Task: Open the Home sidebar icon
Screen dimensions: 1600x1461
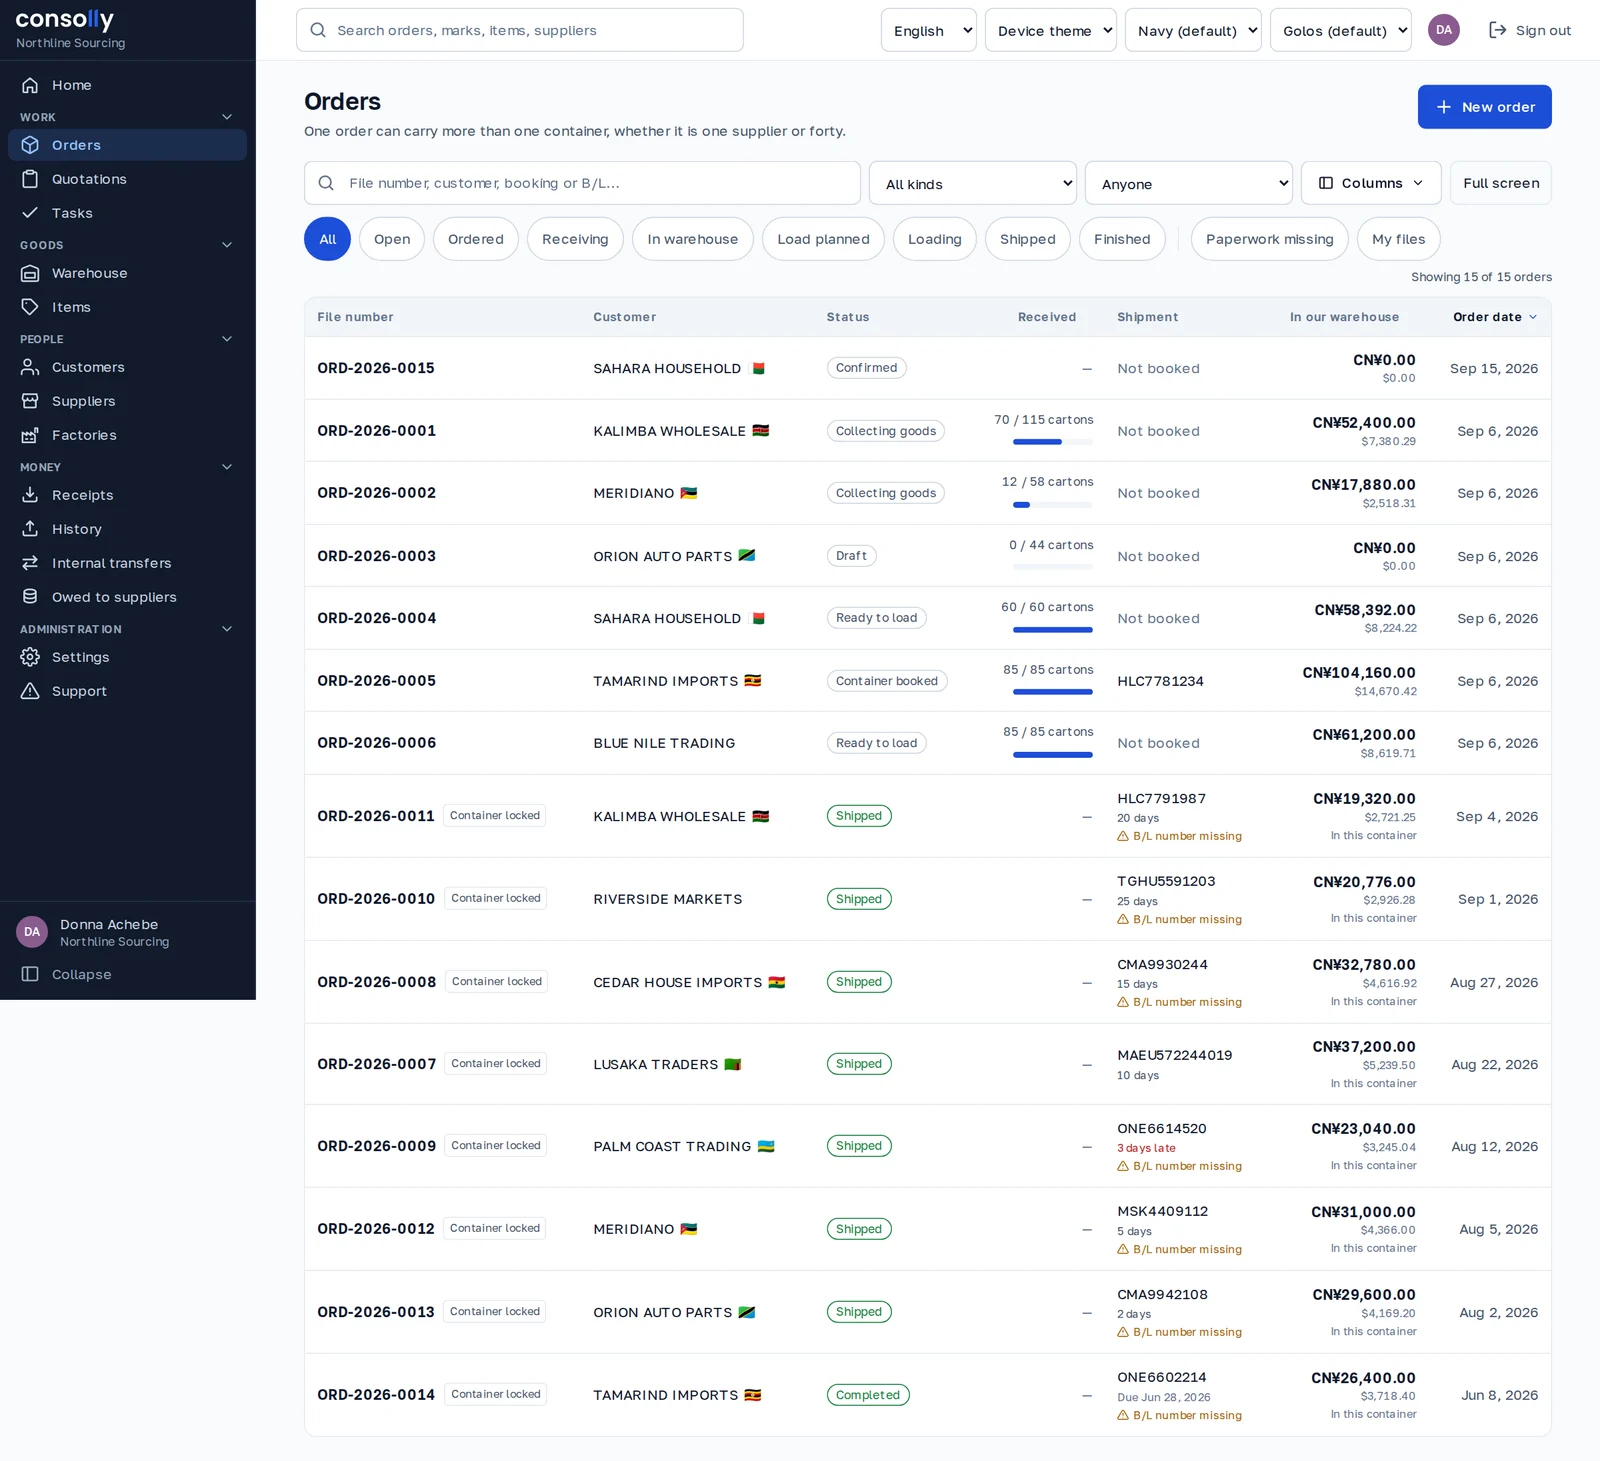Action: (x=30, y=85)
